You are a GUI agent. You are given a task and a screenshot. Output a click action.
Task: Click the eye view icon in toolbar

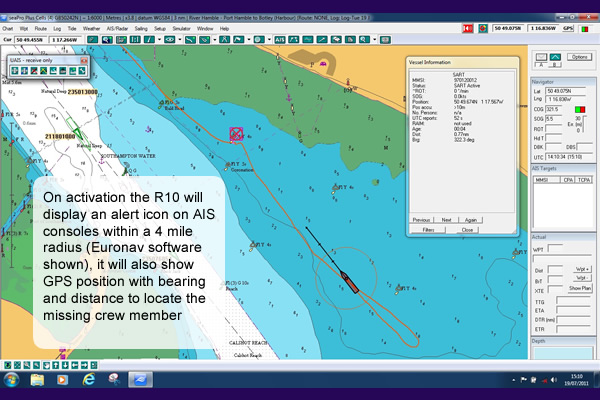click(168, 38)
